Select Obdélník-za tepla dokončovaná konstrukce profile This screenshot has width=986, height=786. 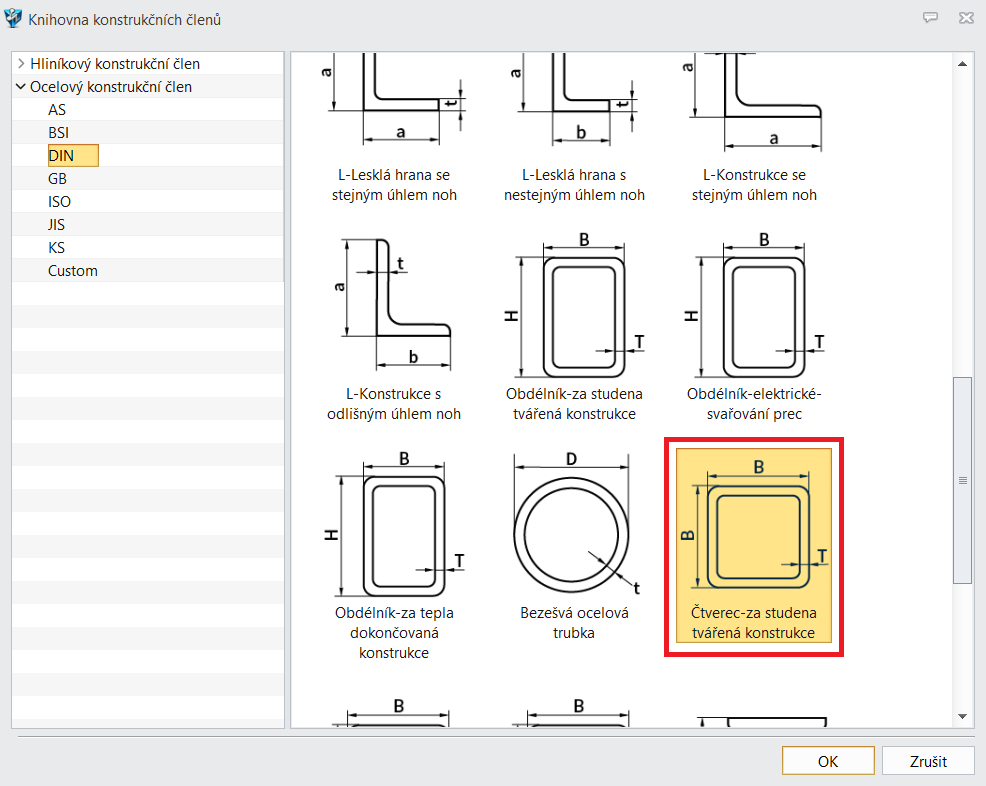click(394, 556)
